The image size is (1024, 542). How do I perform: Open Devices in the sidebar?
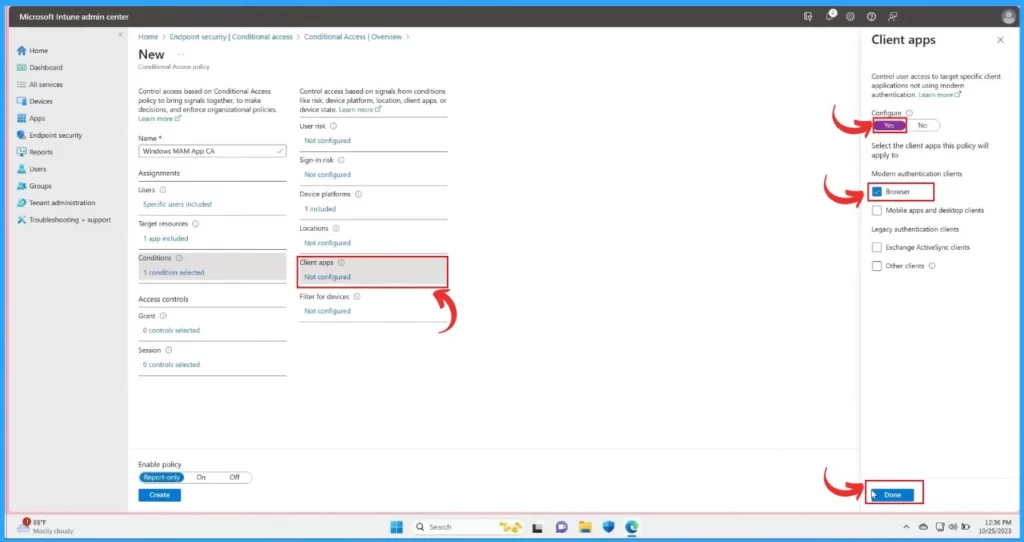point(35,101)
